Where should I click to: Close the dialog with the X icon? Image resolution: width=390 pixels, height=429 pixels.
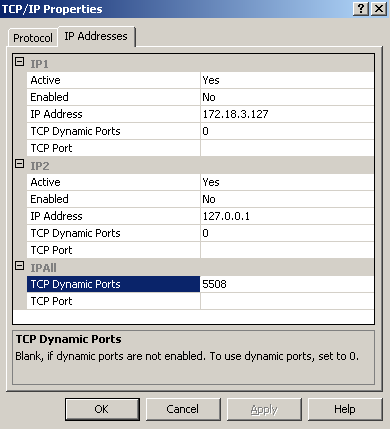pyautogui.click(x=379, y=8)
